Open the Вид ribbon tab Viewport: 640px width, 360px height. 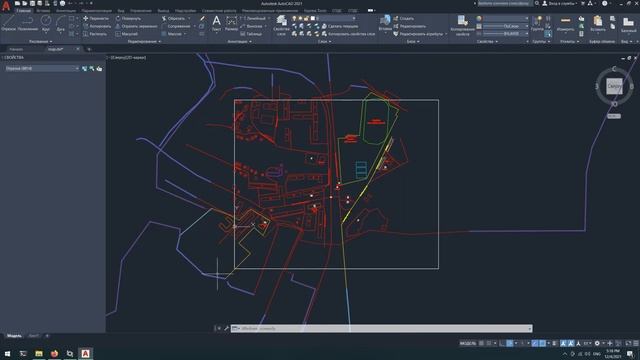121,11
